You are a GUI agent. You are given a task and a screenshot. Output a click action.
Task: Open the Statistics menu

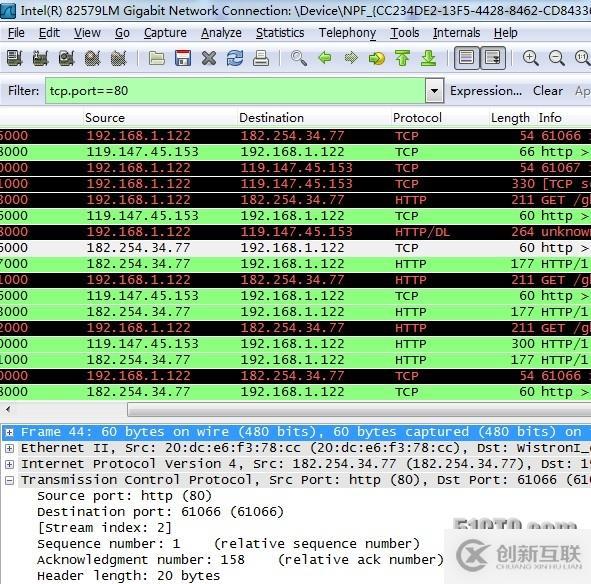(280, 33)
